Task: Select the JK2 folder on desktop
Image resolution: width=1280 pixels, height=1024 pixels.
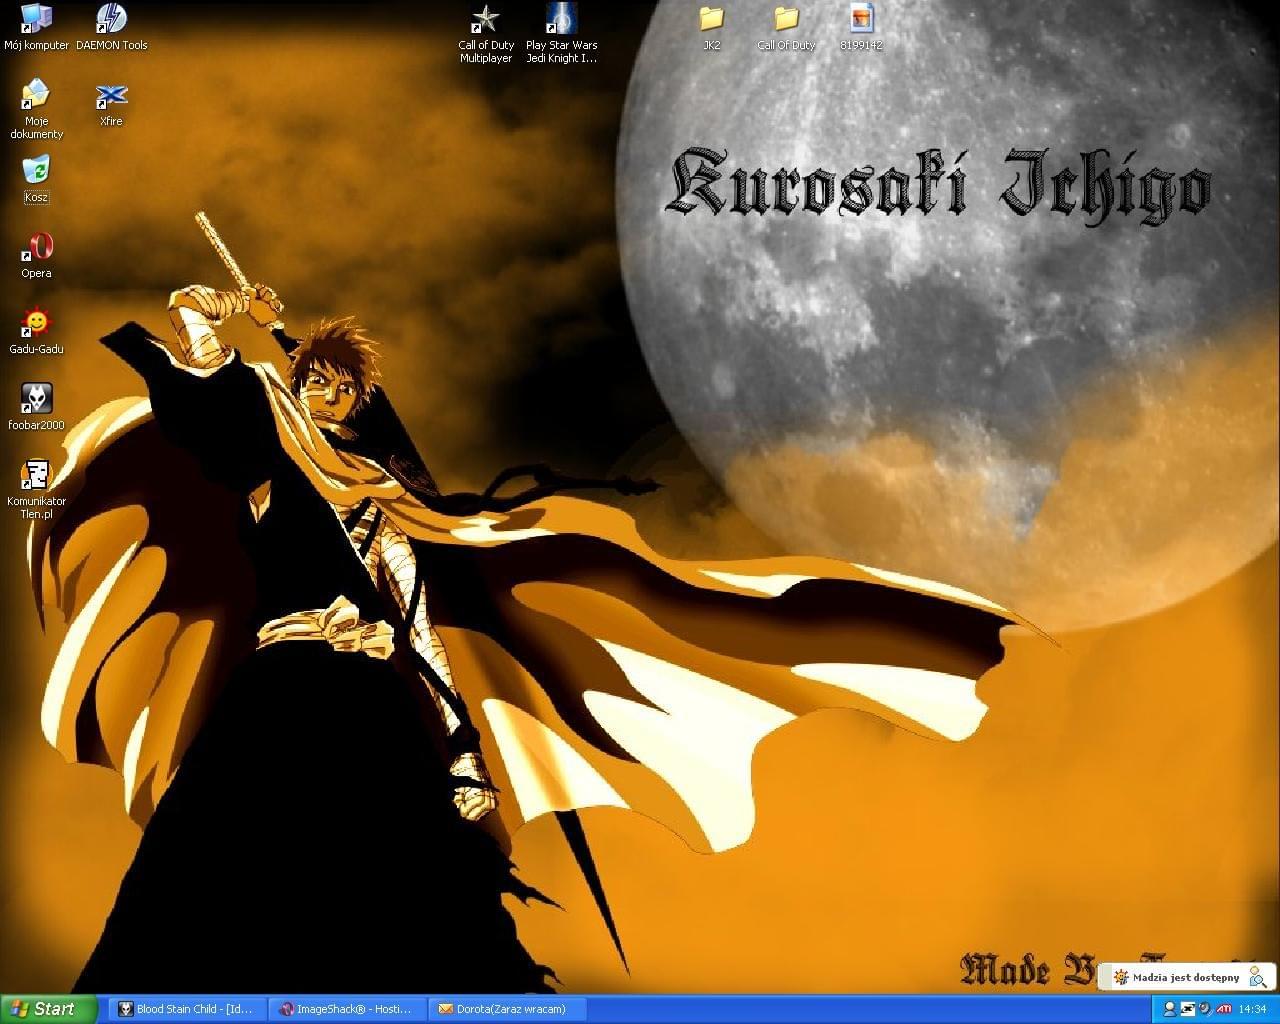Action: (711, 27)
